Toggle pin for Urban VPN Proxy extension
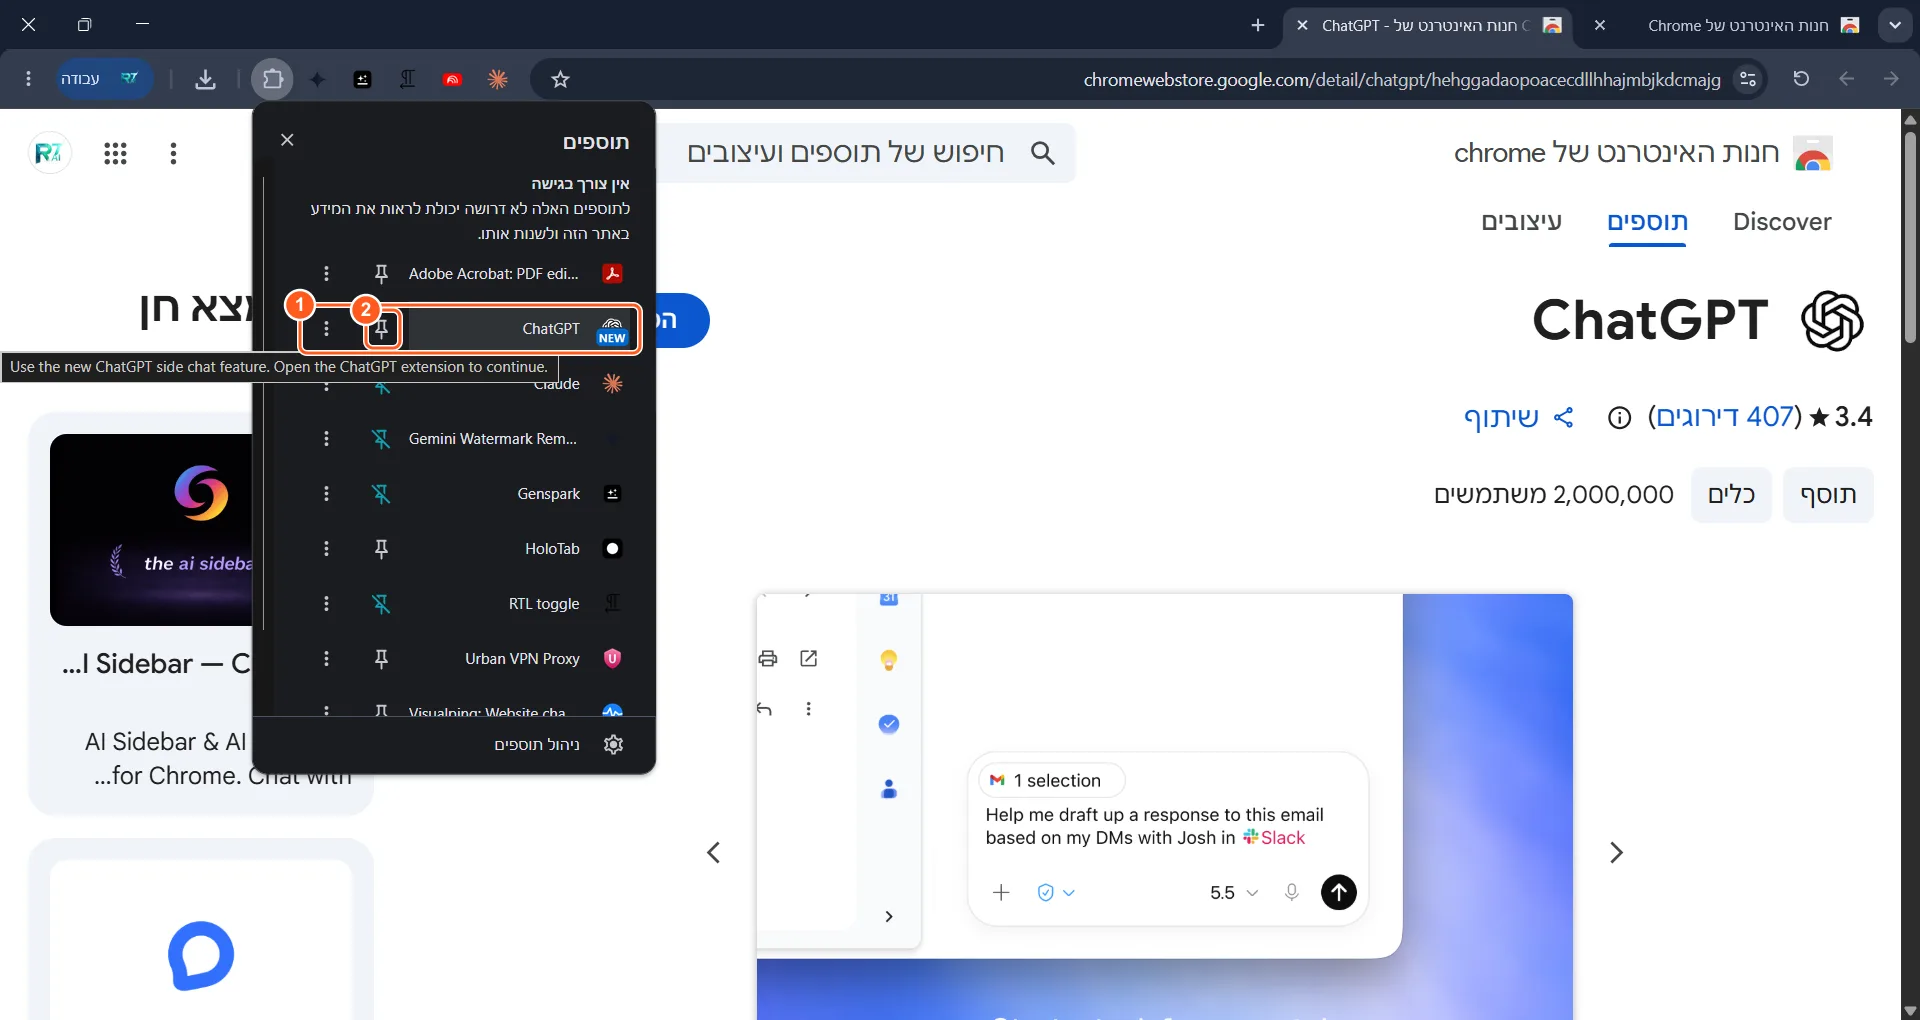 click(x=381, y=659)
